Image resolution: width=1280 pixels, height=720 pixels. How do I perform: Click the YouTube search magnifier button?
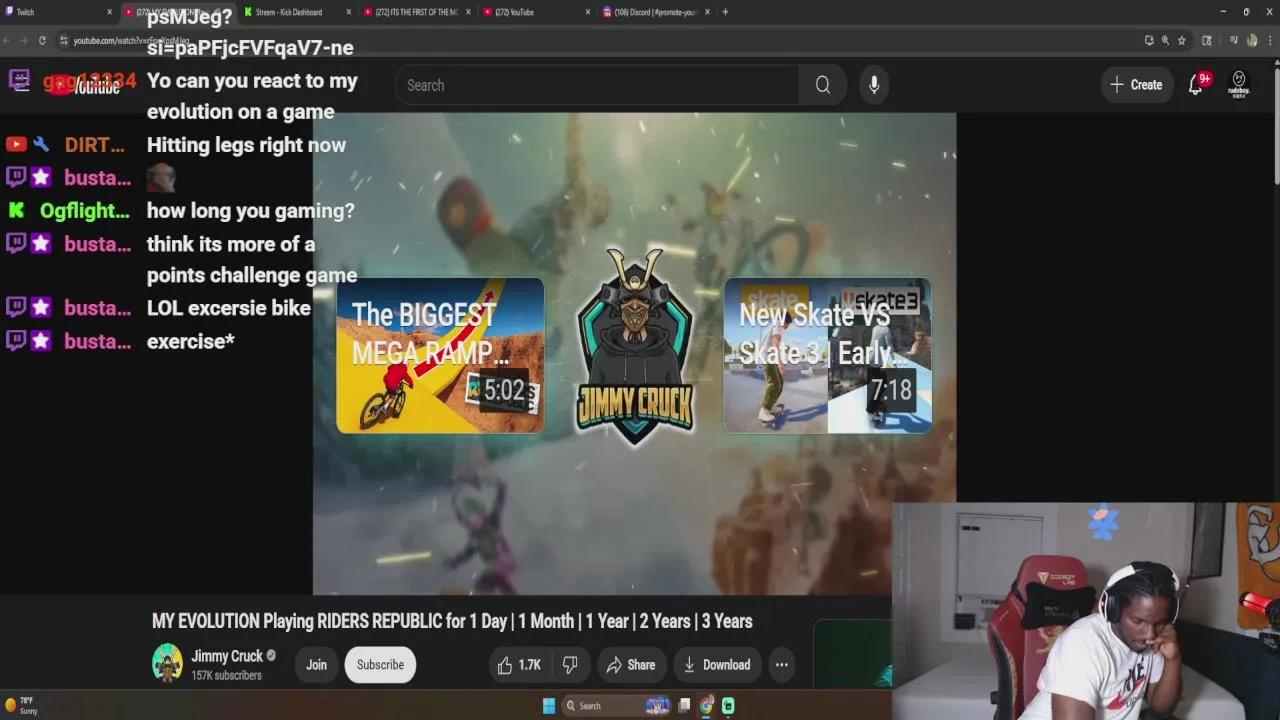[822, 85]
